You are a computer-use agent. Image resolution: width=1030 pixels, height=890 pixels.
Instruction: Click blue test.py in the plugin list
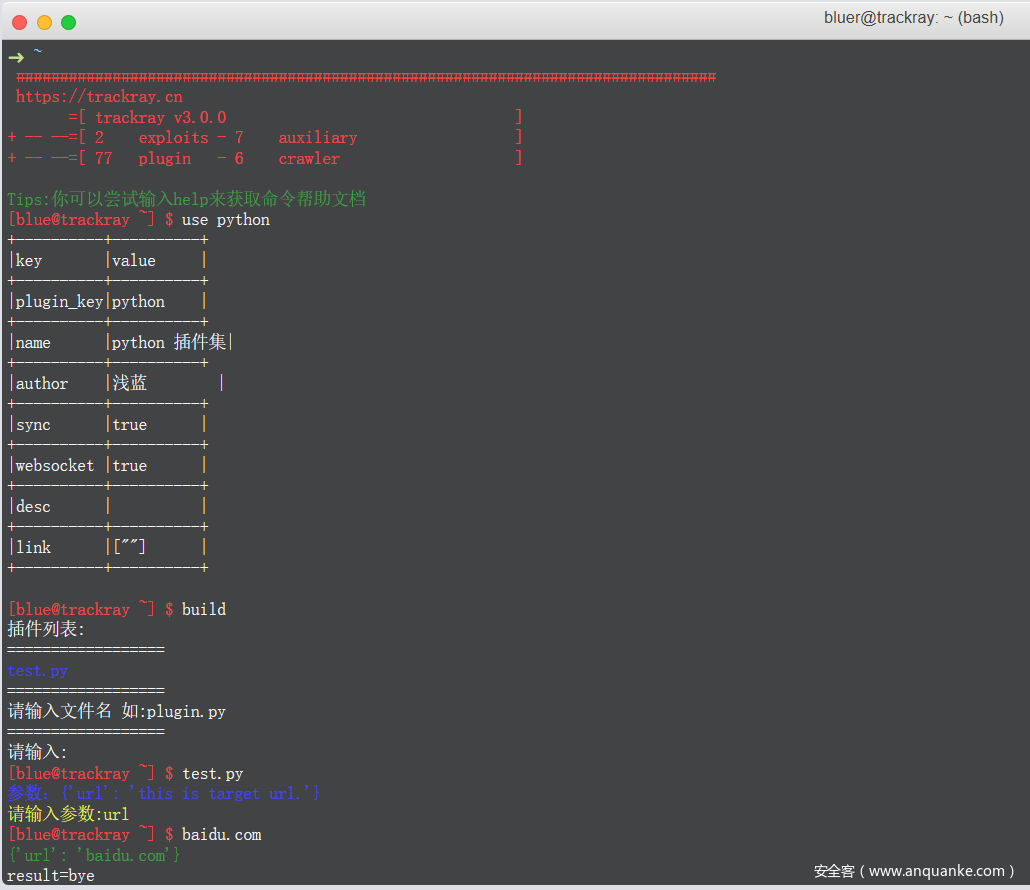[x=37, y=671]
